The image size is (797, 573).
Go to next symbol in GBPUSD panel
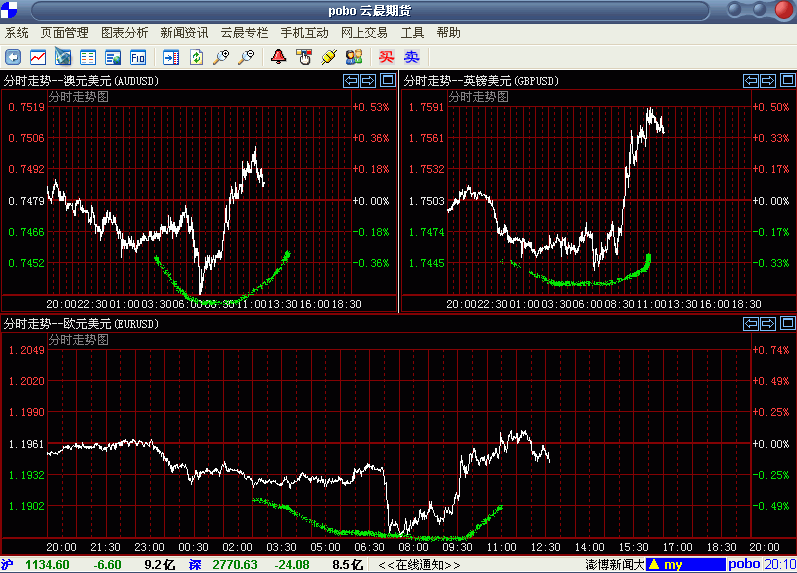tap(768, 80)
